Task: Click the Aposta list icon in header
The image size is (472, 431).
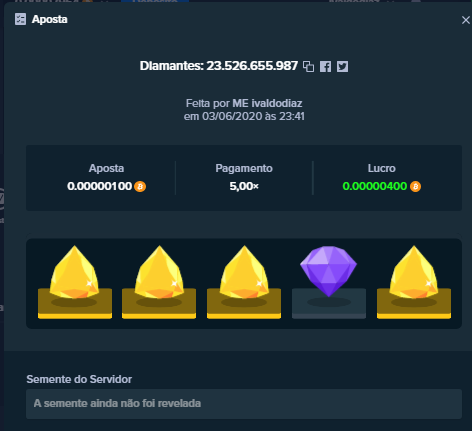Action: click(20, 19)
